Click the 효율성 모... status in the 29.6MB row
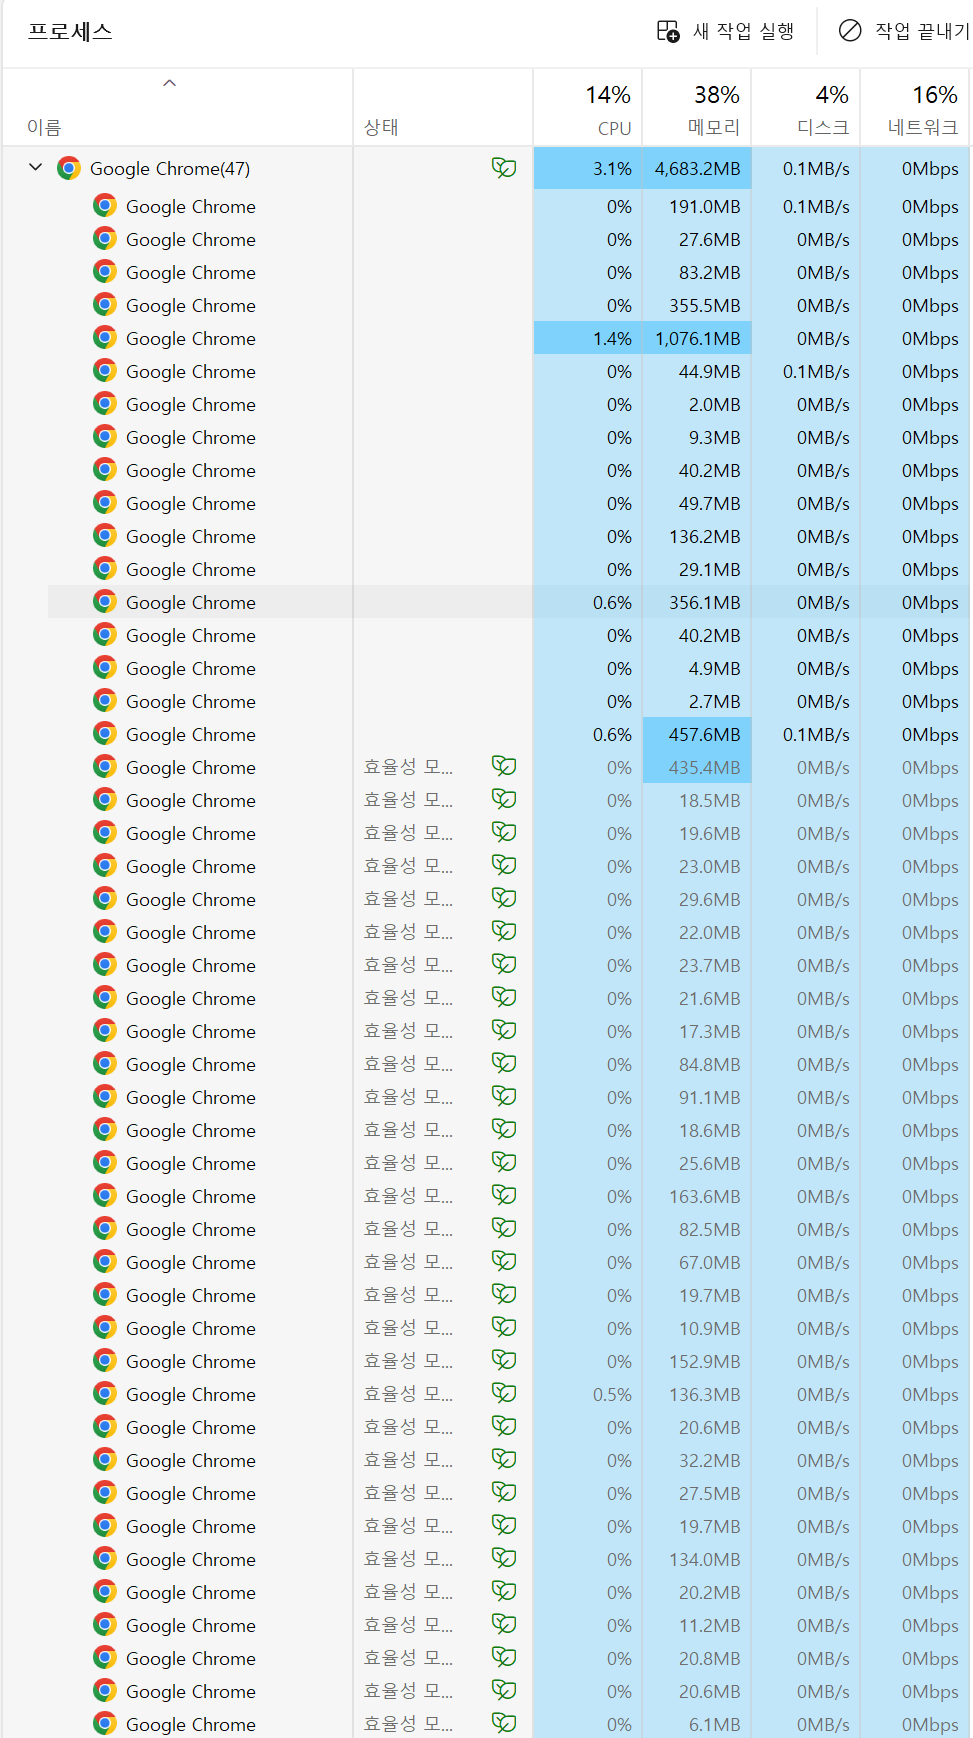This screenshot has height=1738, width=973. [x=408, y=899]
